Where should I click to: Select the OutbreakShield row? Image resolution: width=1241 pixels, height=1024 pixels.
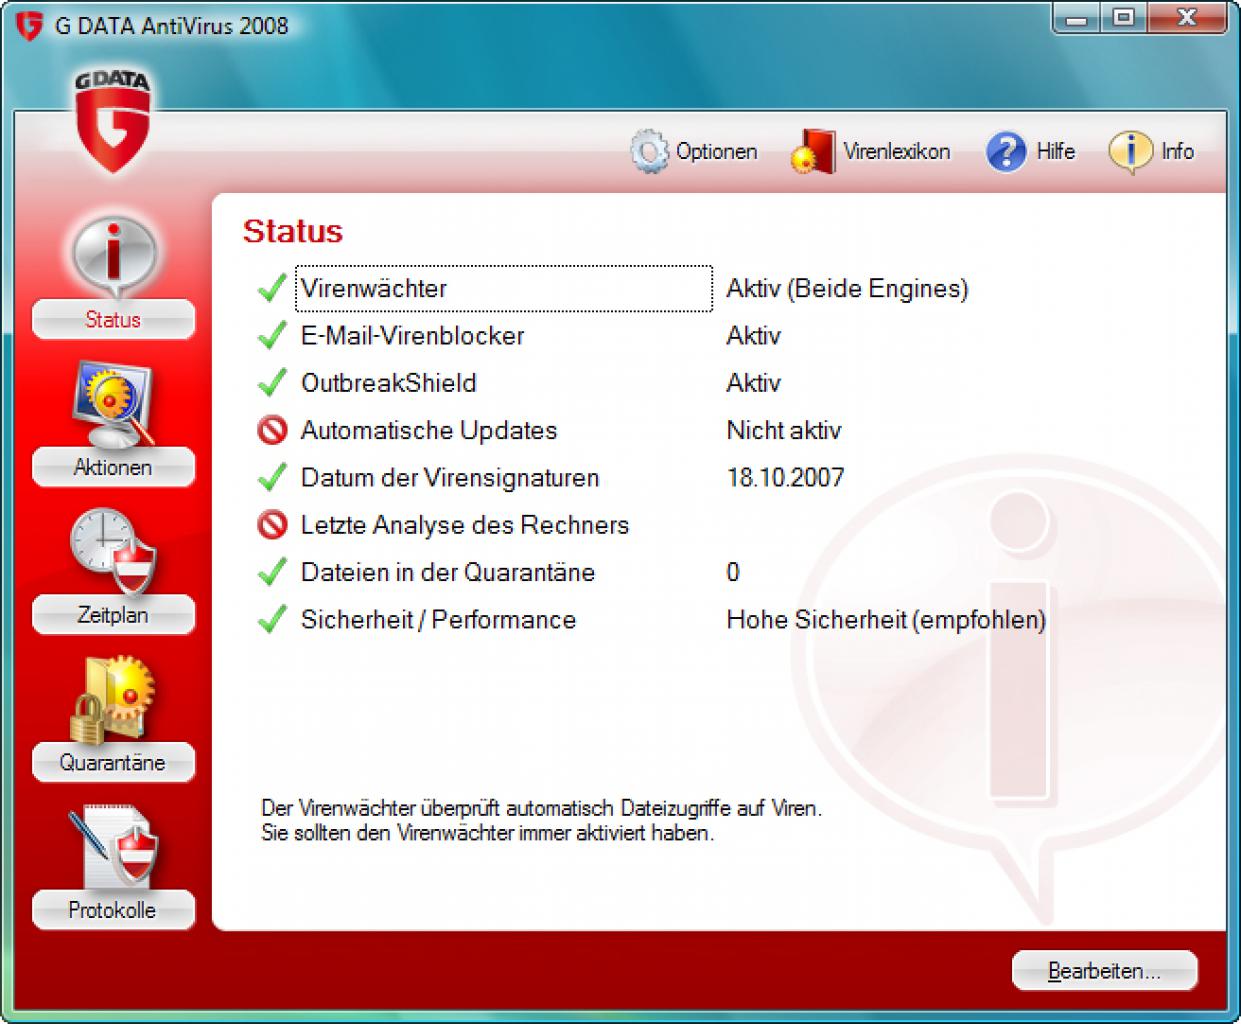[388, 382]
